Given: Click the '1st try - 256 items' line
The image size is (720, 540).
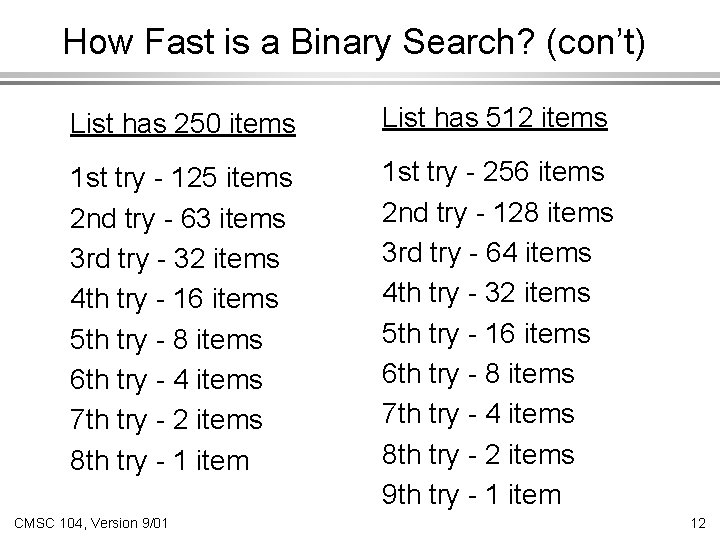Looking at the screenshot, I should [x=493, y=172].
